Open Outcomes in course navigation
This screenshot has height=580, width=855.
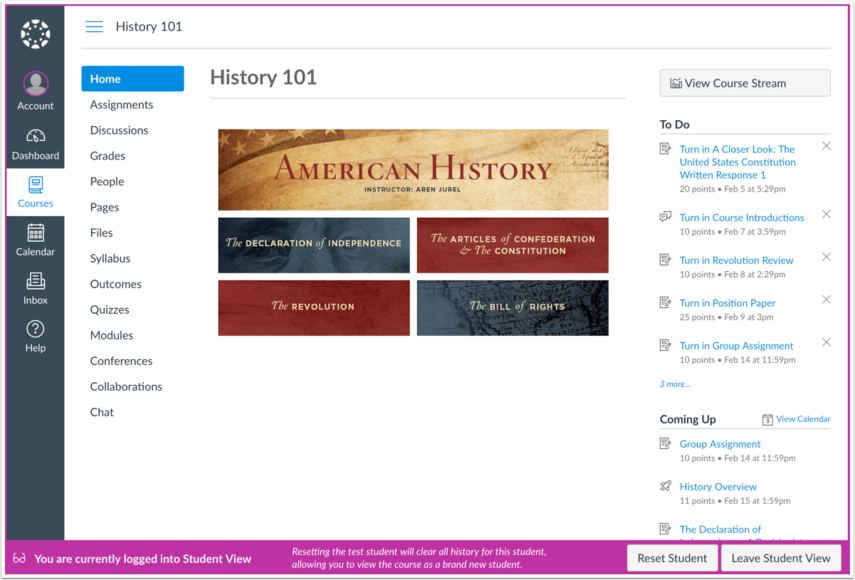click(116, 284)
